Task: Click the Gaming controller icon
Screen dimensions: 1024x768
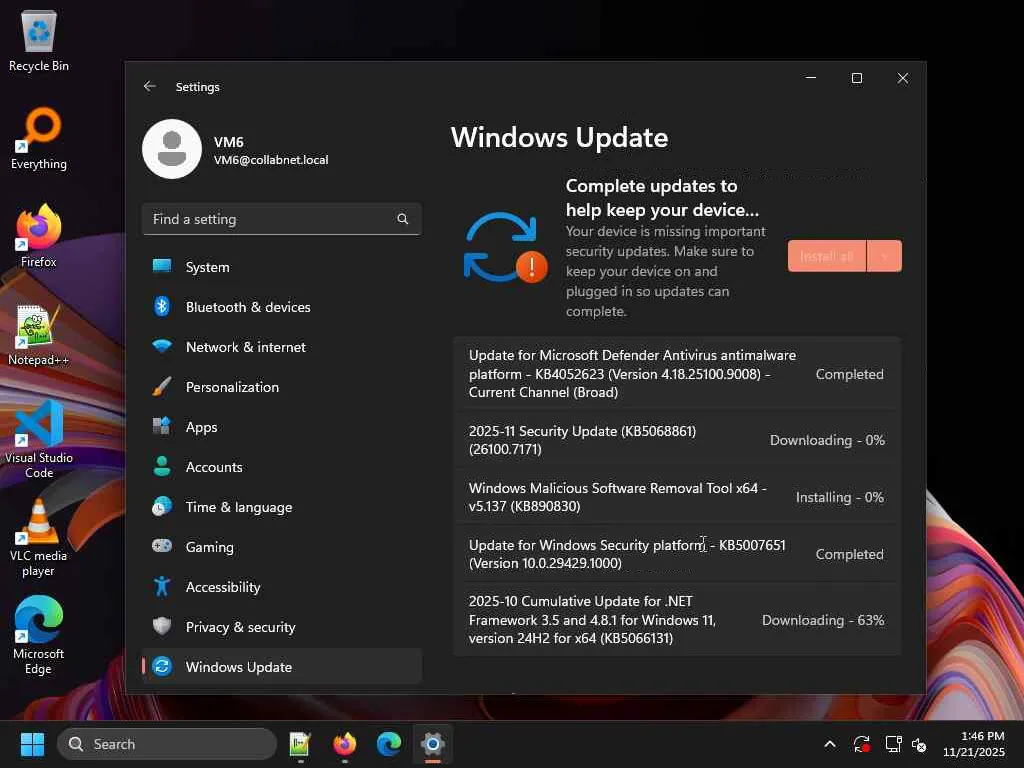Action: pyautogui.click(x=162, y=545)
